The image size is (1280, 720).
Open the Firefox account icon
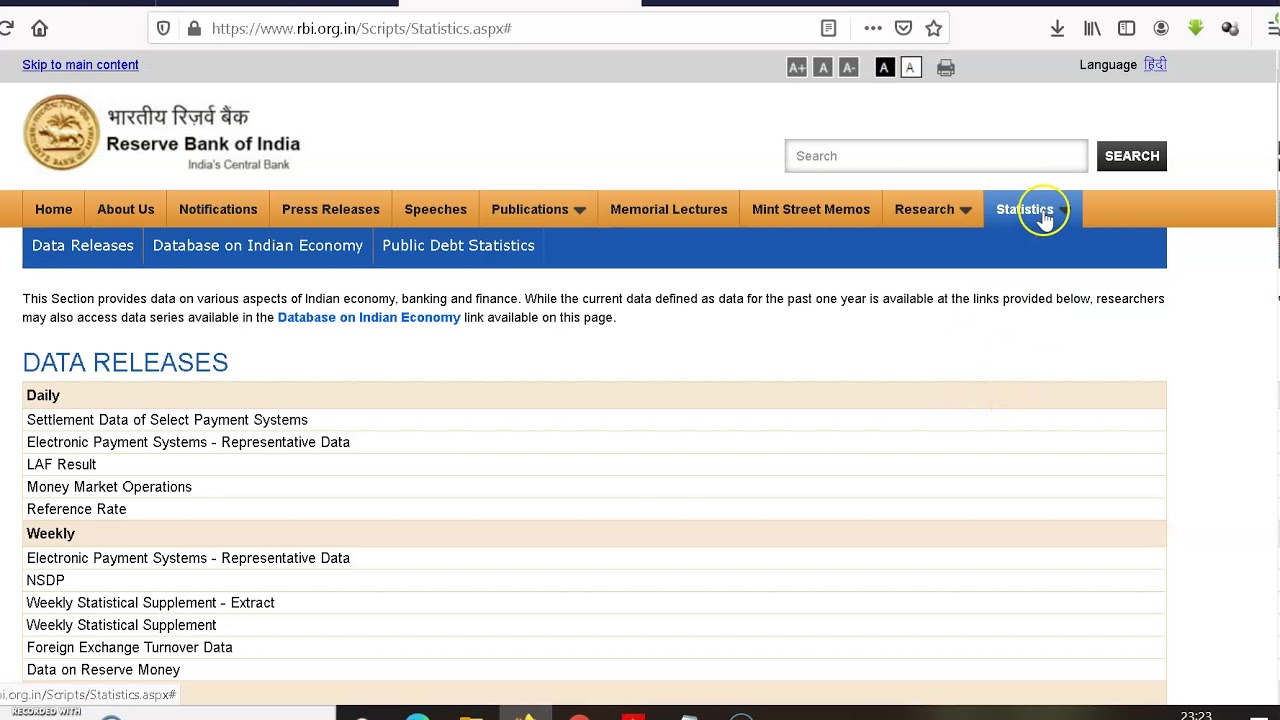pos(1161,28)
